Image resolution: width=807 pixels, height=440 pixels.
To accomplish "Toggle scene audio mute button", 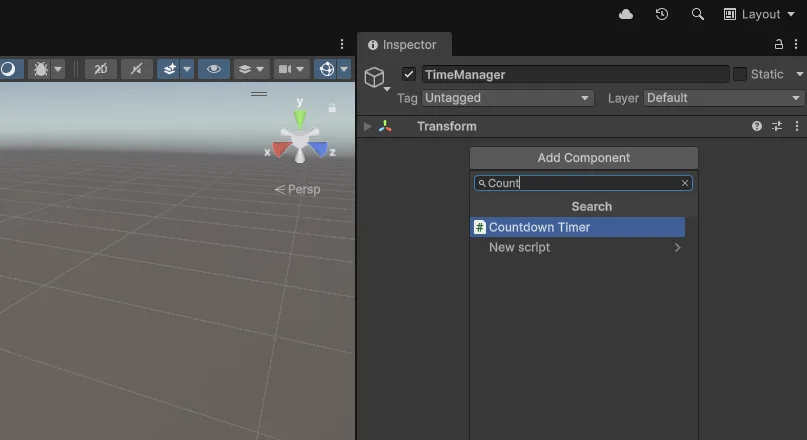I will [x=136, y=69].
